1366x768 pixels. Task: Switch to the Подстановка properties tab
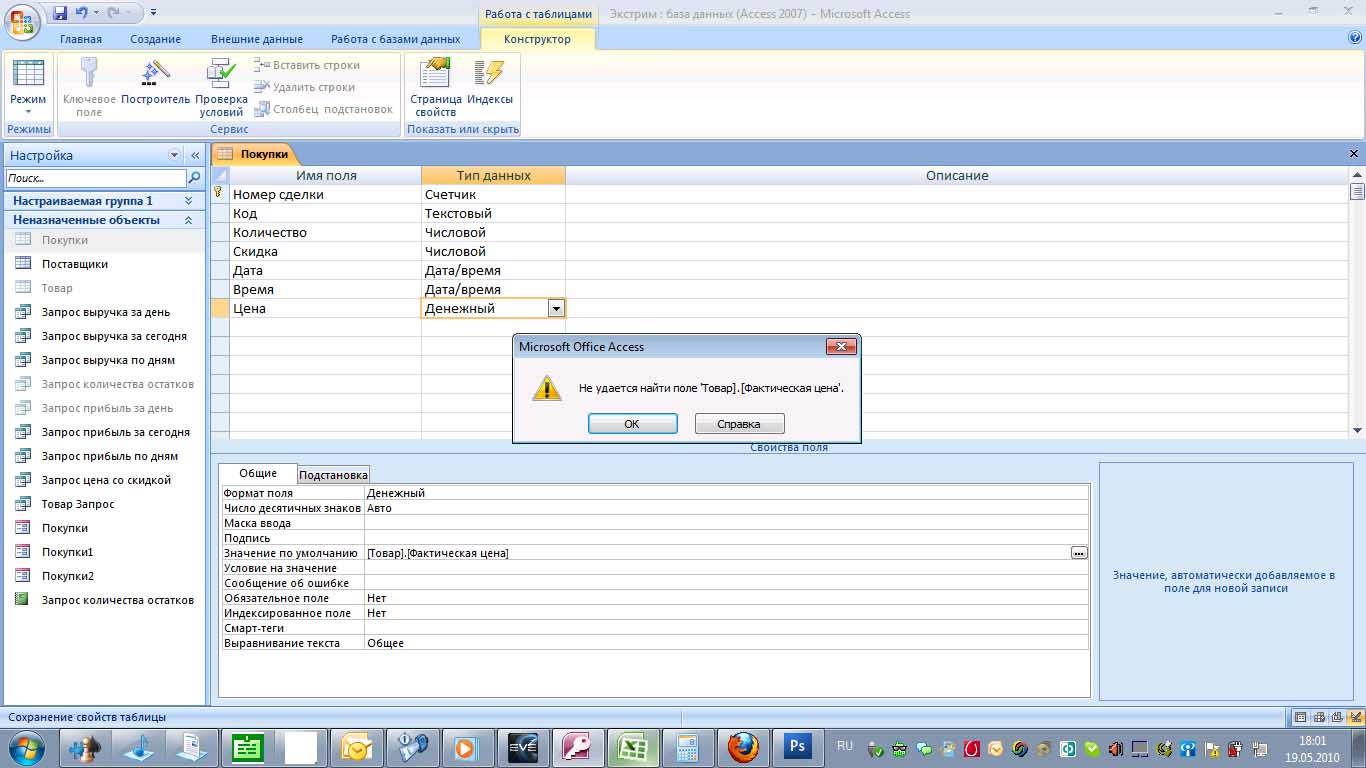pyautogui.click(x=333, y=475)
